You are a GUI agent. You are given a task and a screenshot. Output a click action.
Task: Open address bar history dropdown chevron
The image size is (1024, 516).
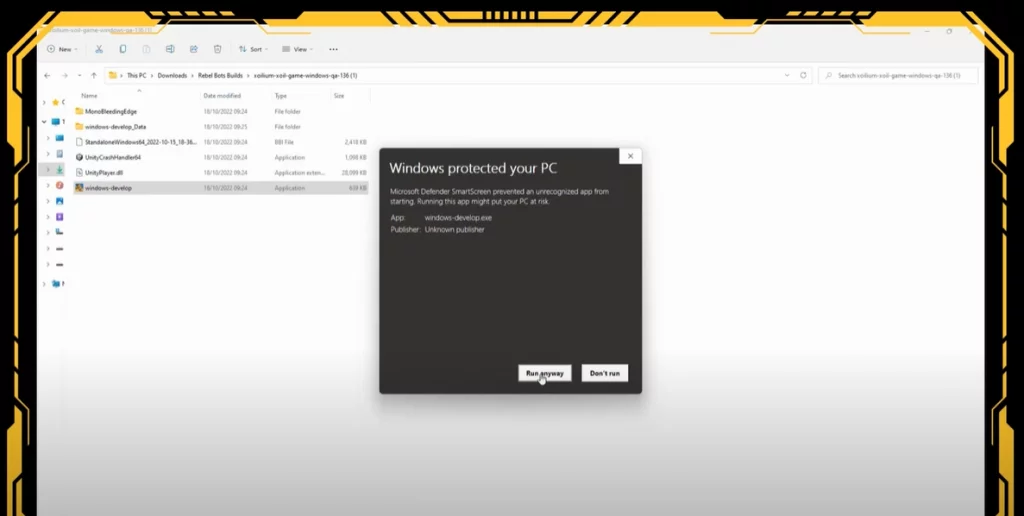point(786,75)
